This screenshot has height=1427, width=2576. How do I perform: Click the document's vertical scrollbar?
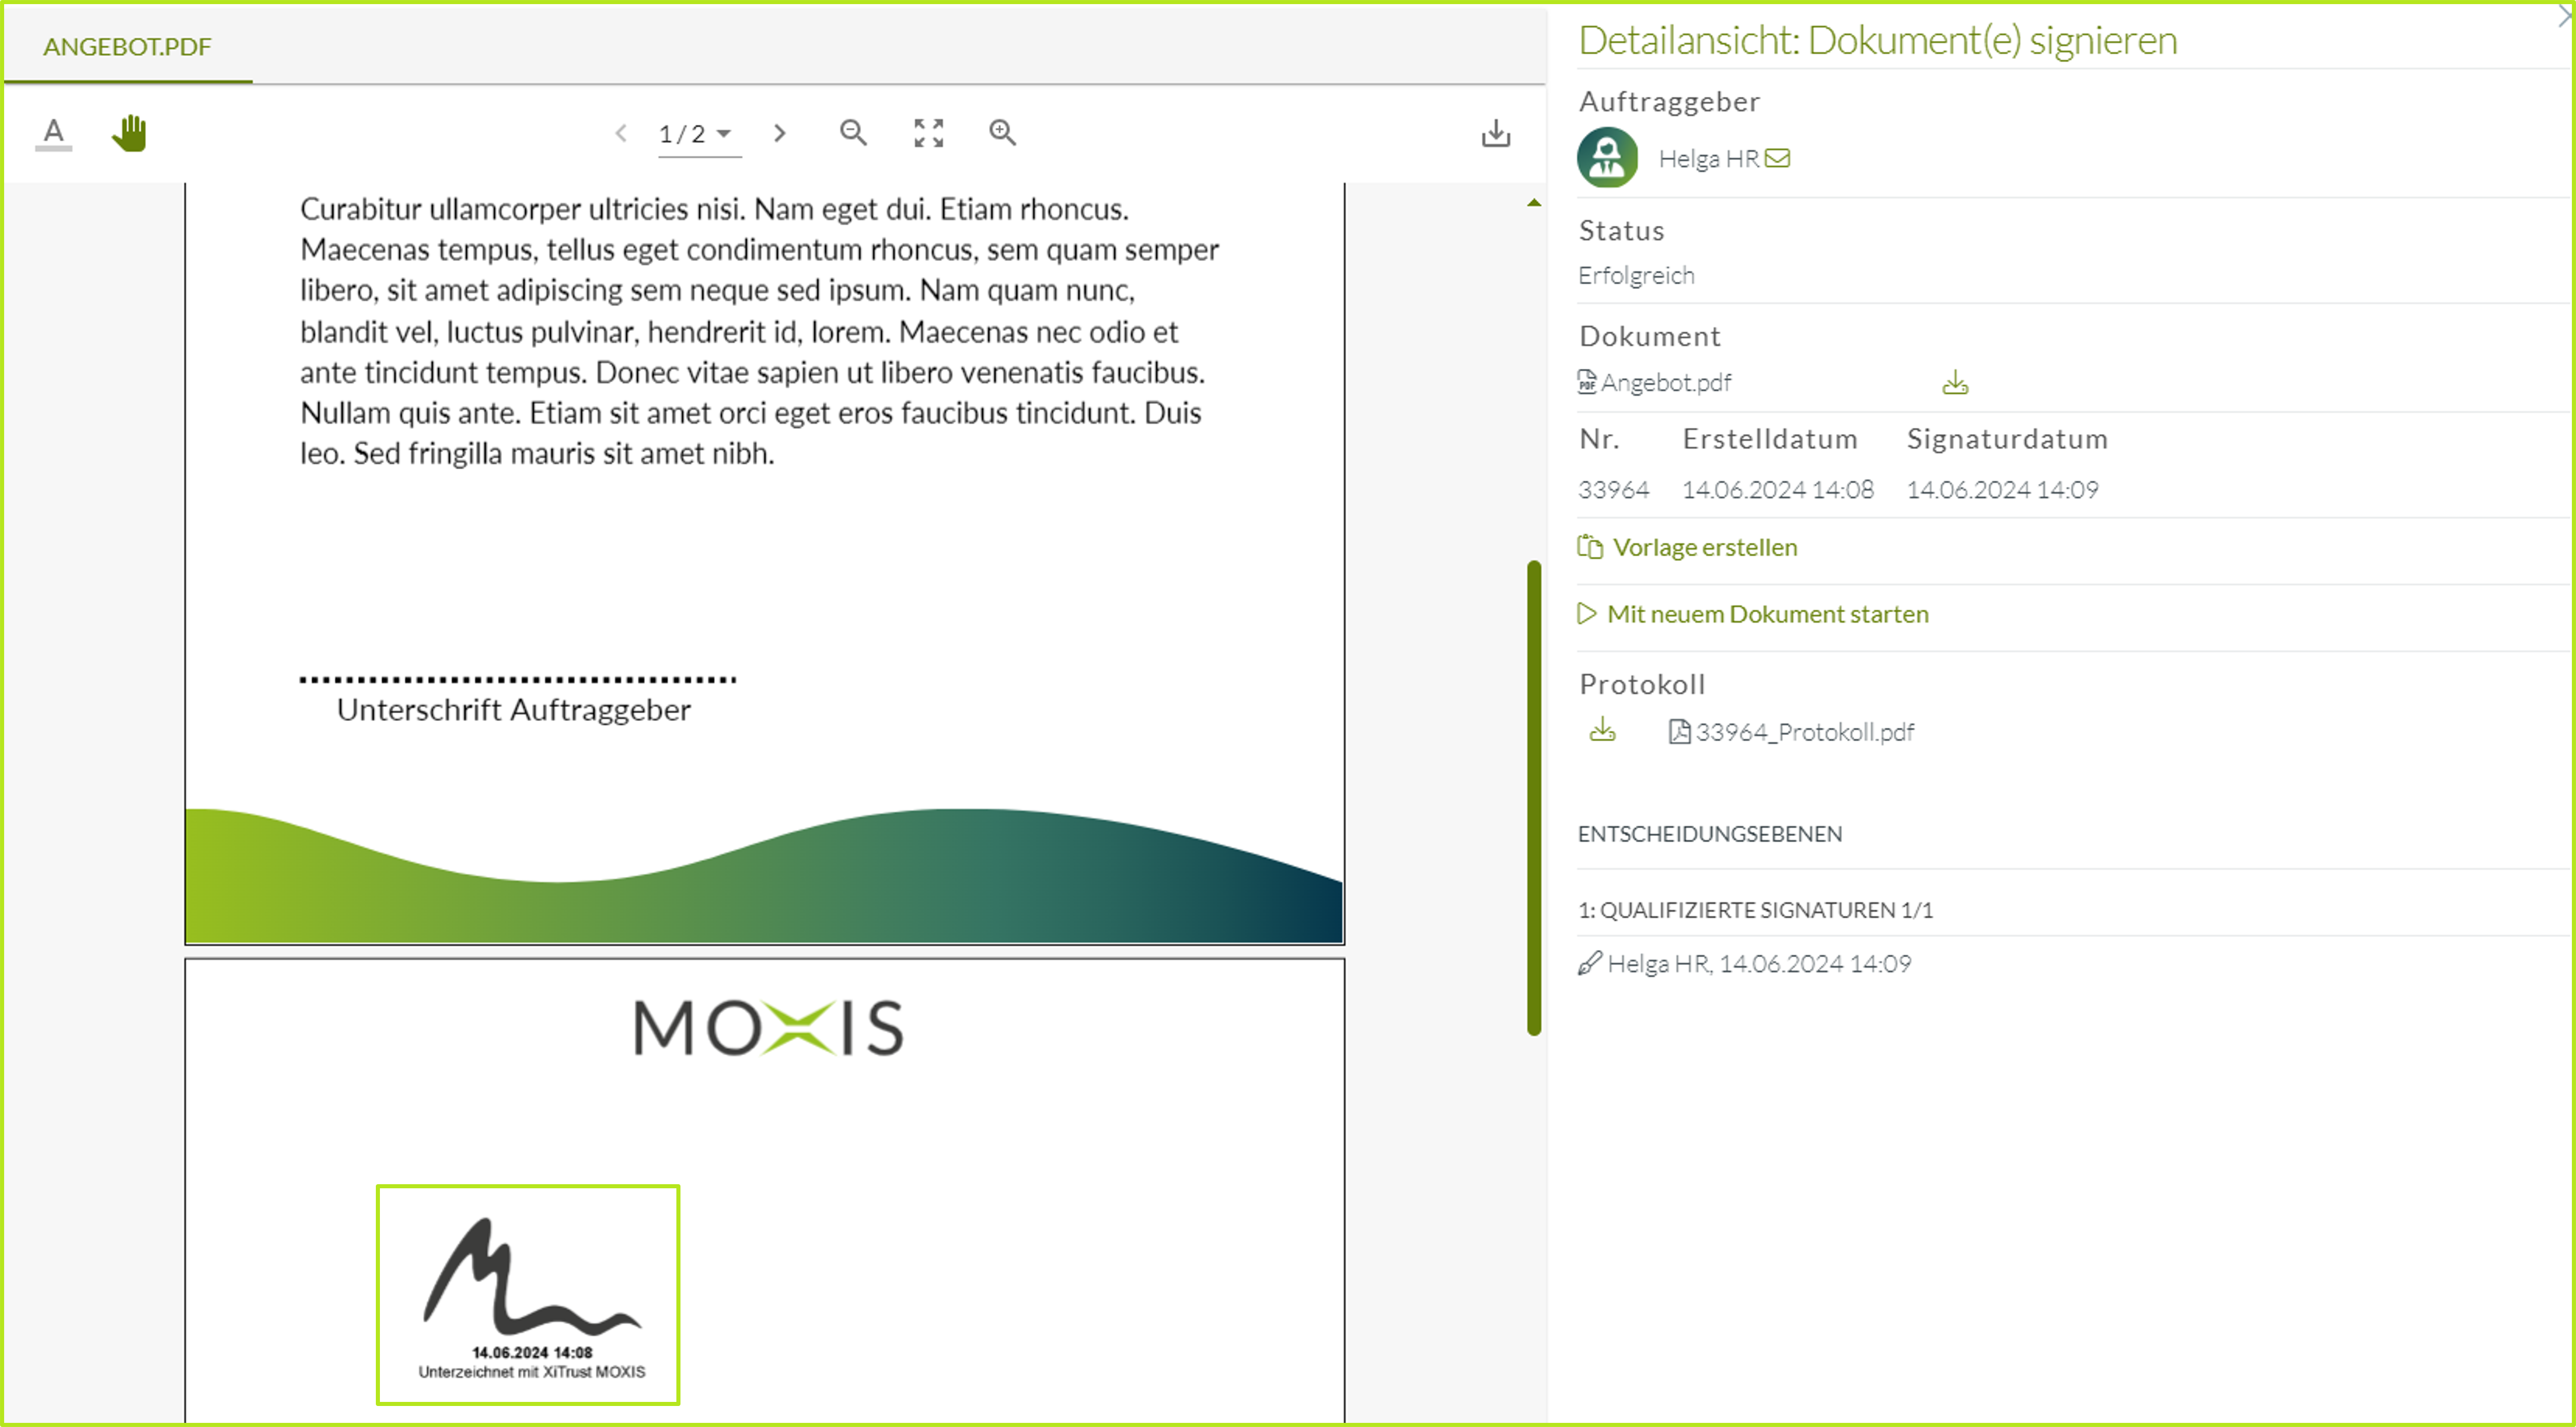point(1533,797)
